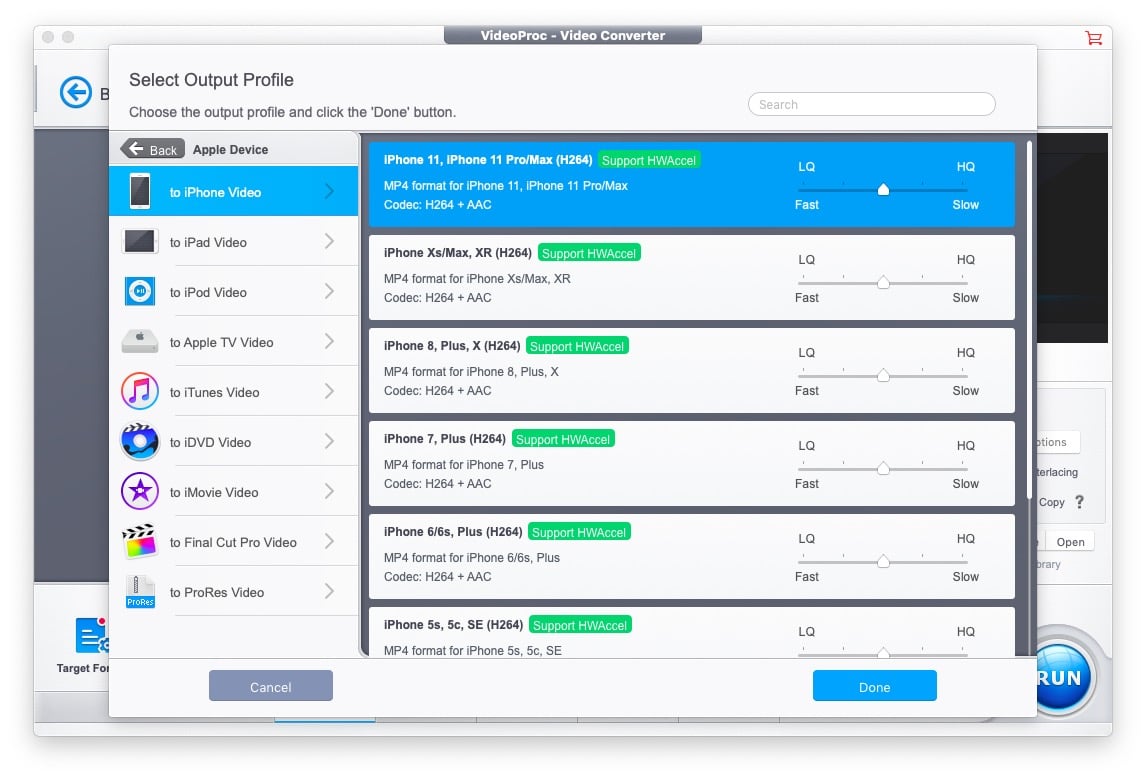
Task: Select the to iTunes Video category
Action: click(233, 391)
